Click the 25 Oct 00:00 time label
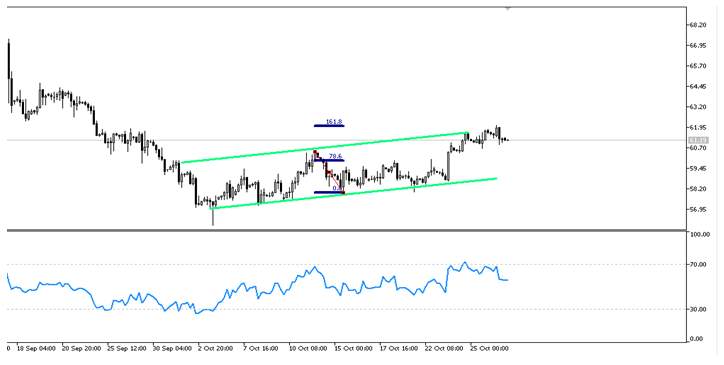 489,348
